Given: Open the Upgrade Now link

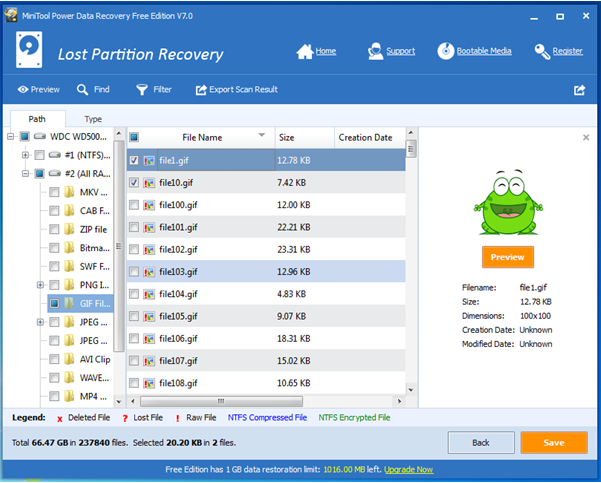Looking at the screenshot, I should pyautogui.click(x=409, y=470).
